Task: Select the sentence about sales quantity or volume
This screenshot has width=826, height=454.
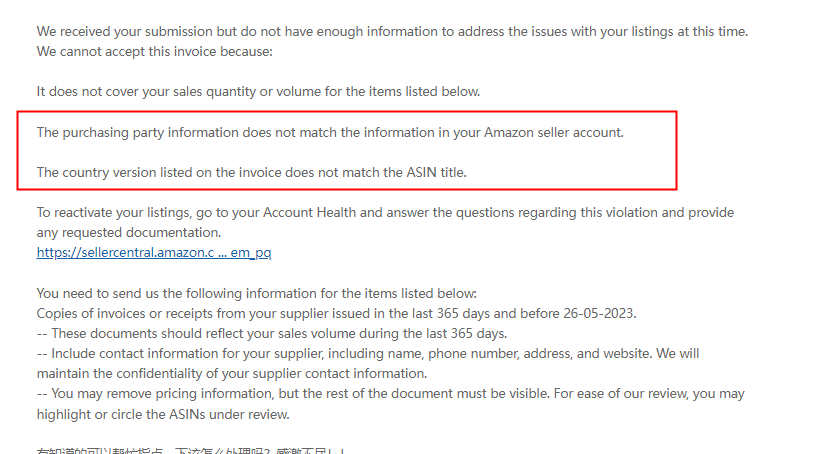Action: click(x=258, y=92)
